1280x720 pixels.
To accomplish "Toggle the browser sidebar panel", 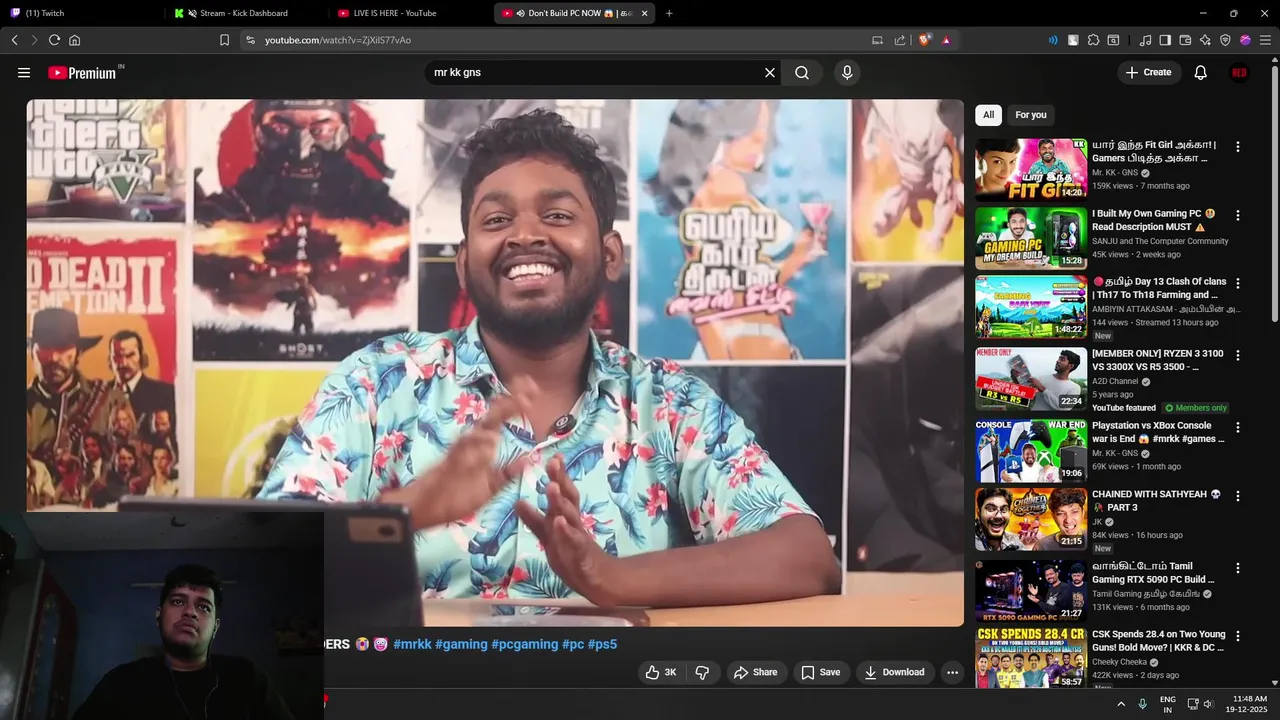I will pos(1165,40).
